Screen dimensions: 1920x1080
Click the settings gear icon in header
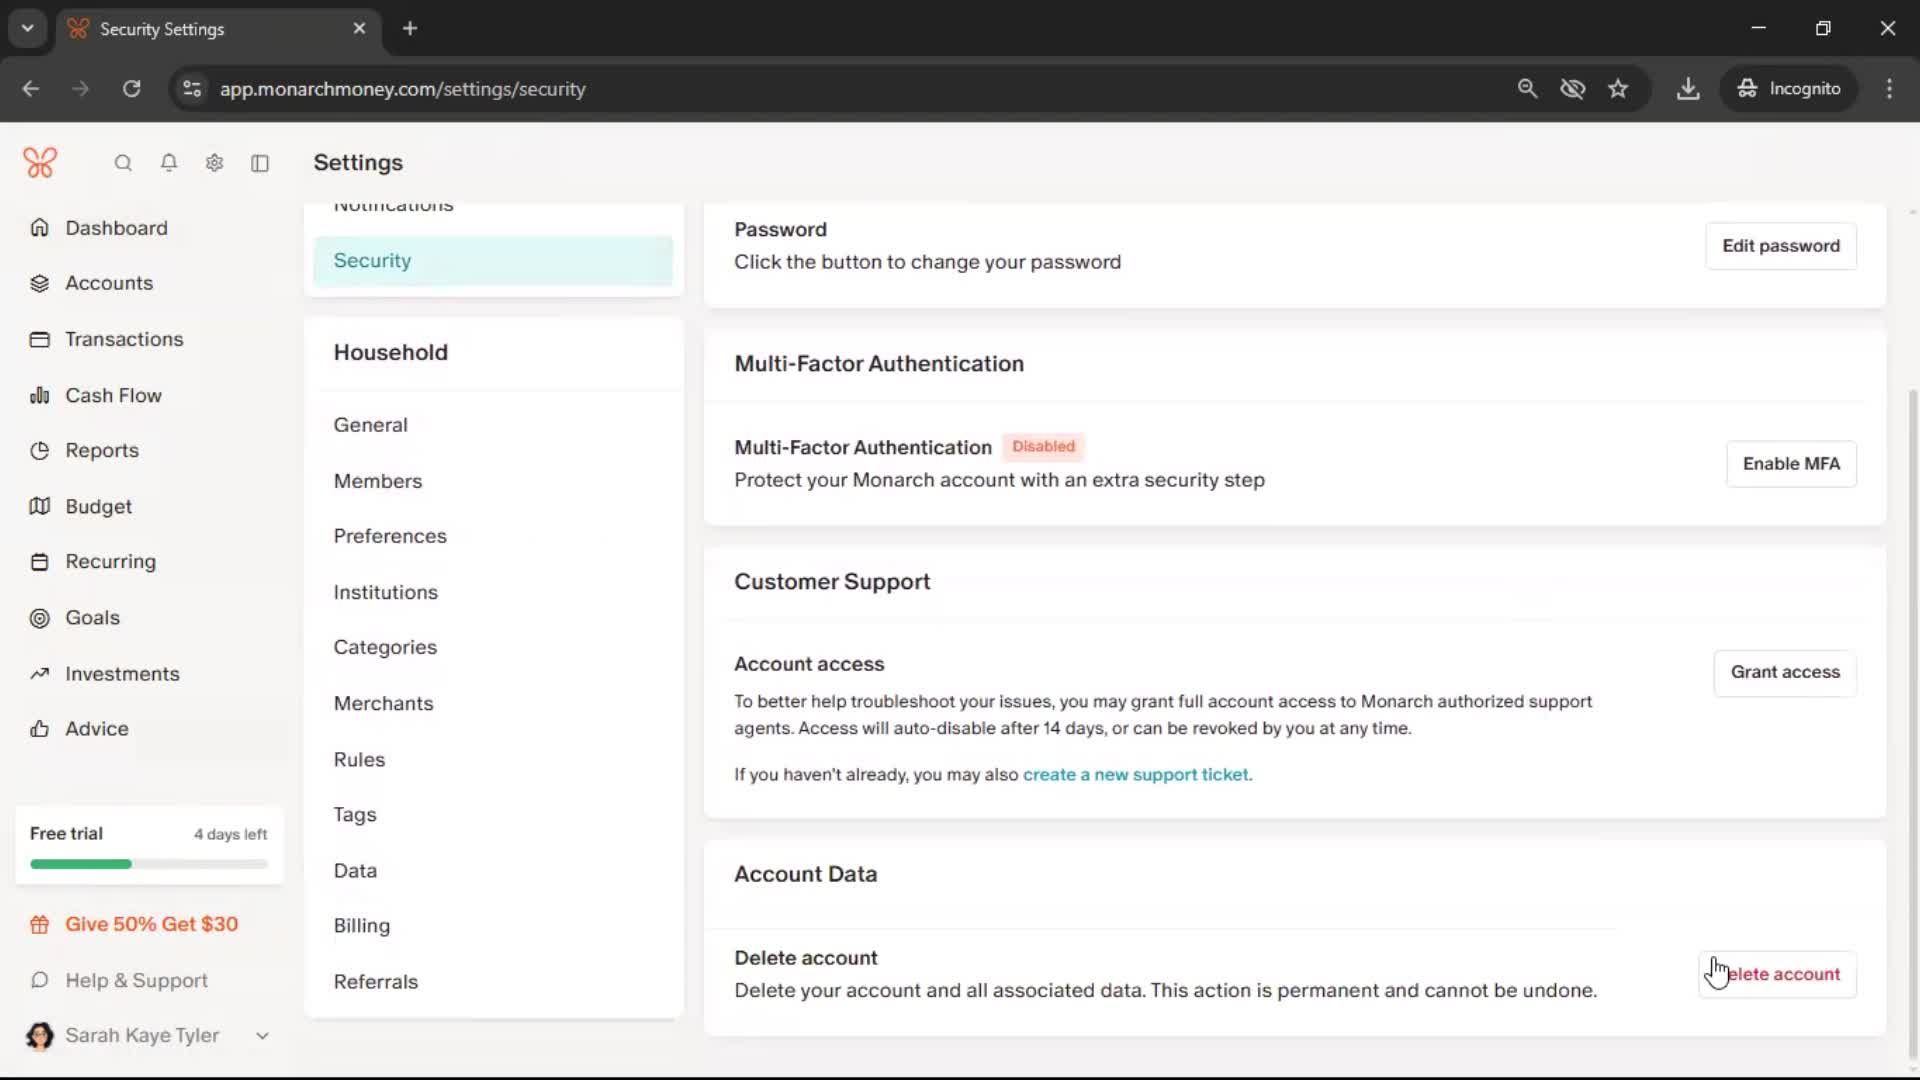click(214, 163)
